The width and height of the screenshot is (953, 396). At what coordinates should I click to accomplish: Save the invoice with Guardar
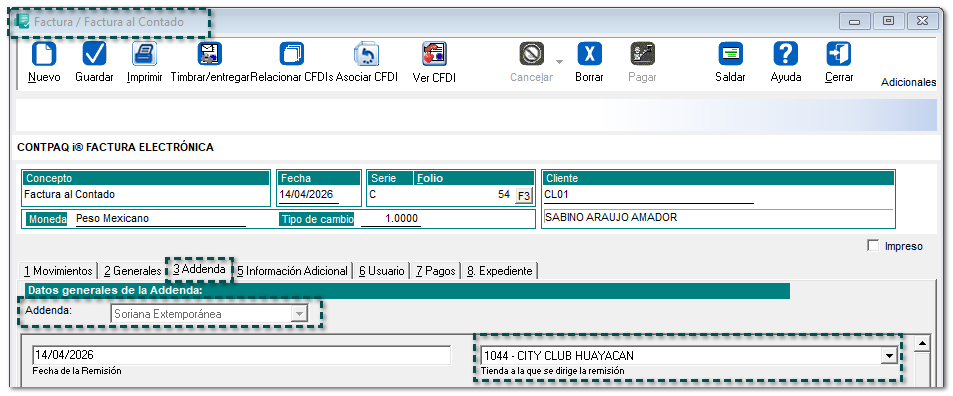click(x=94, y=54)
